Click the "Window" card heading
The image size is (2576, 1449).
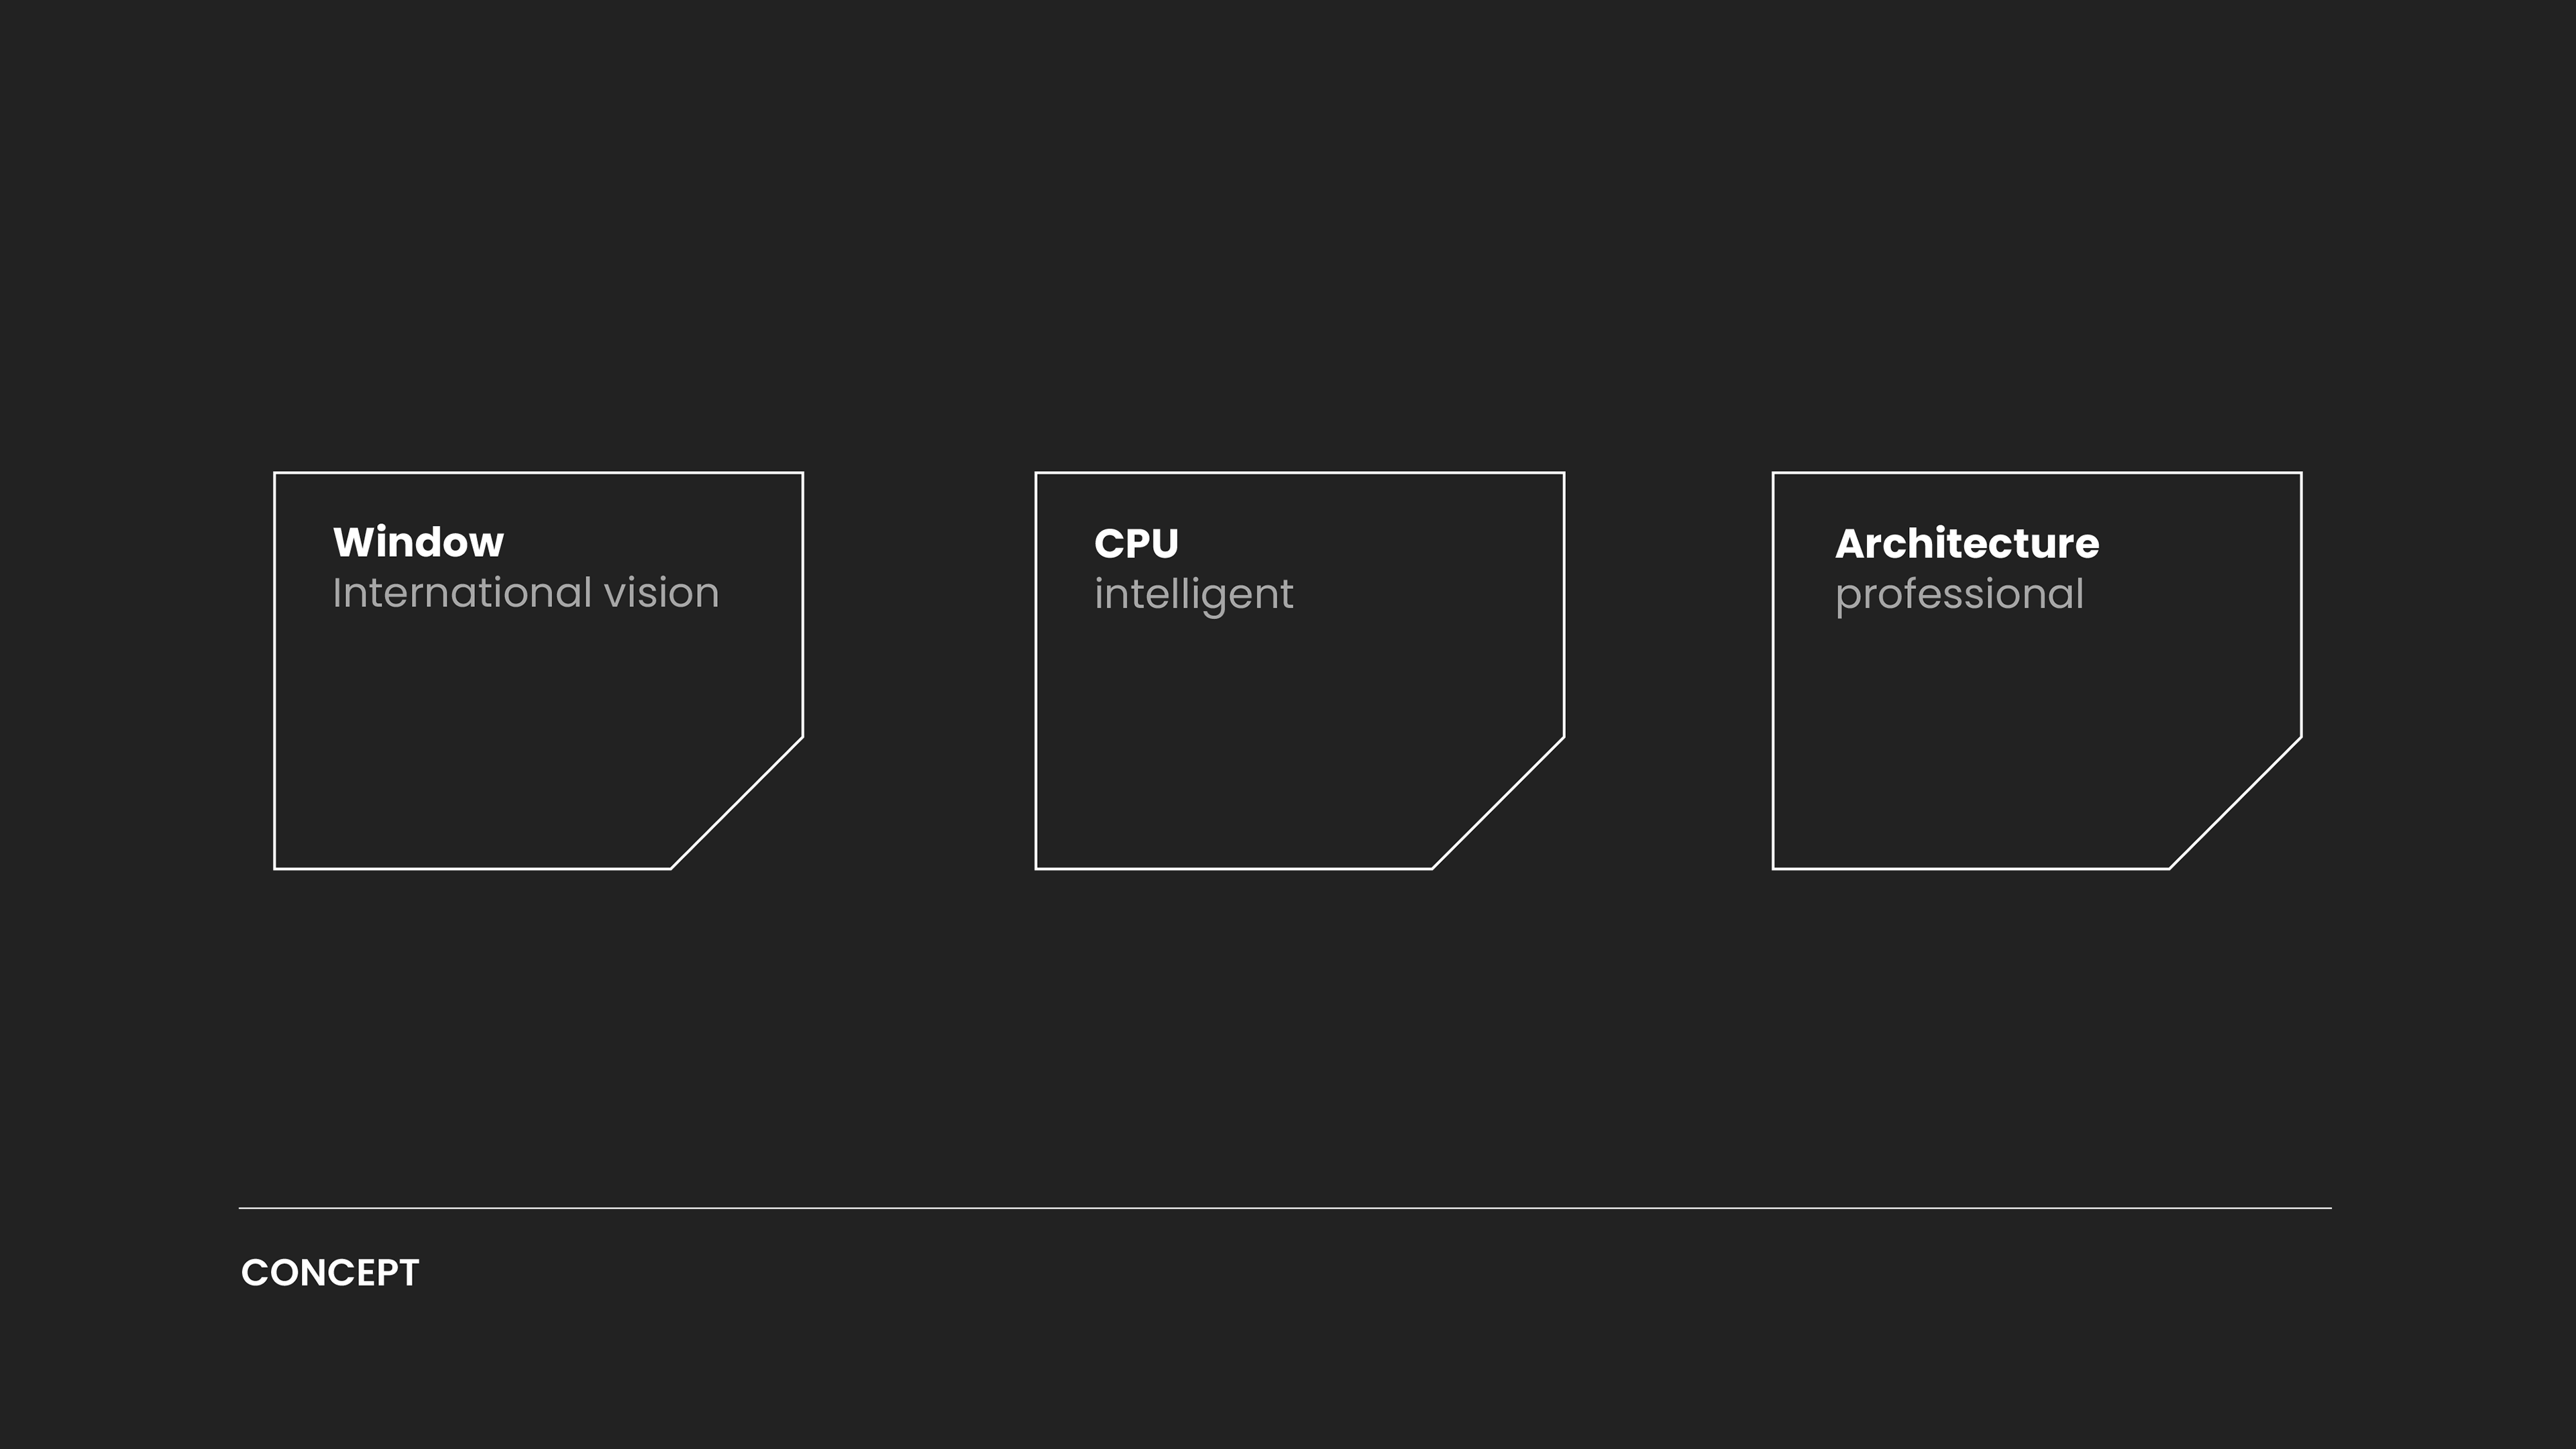[418, 542]
